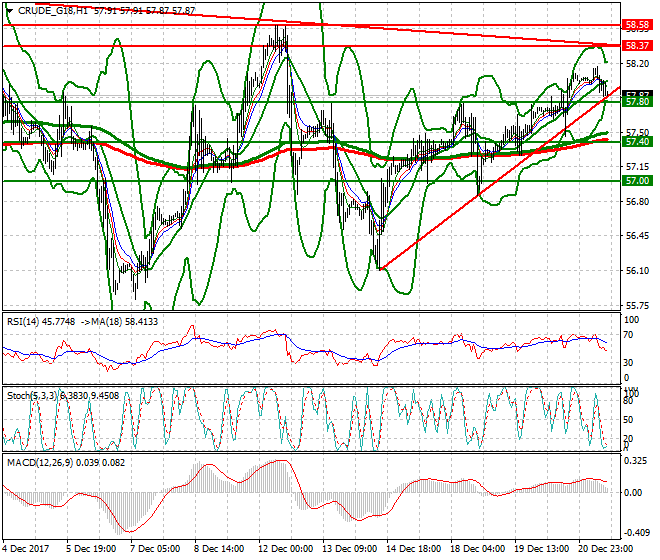660x560 pixels.
Task: Click the 20 Dec 23:00 time label
Action: (x=605, y=549)
